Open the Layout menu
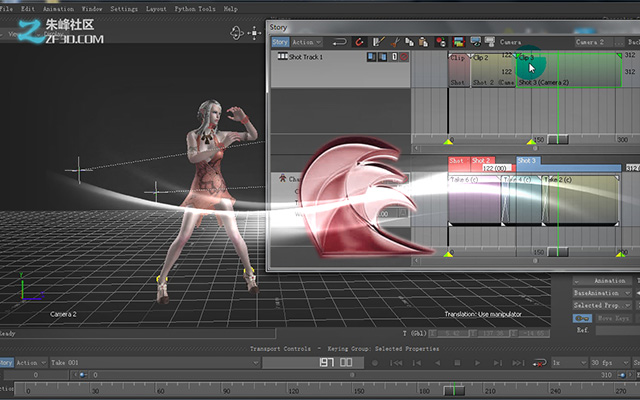 [x=156, y=9]
